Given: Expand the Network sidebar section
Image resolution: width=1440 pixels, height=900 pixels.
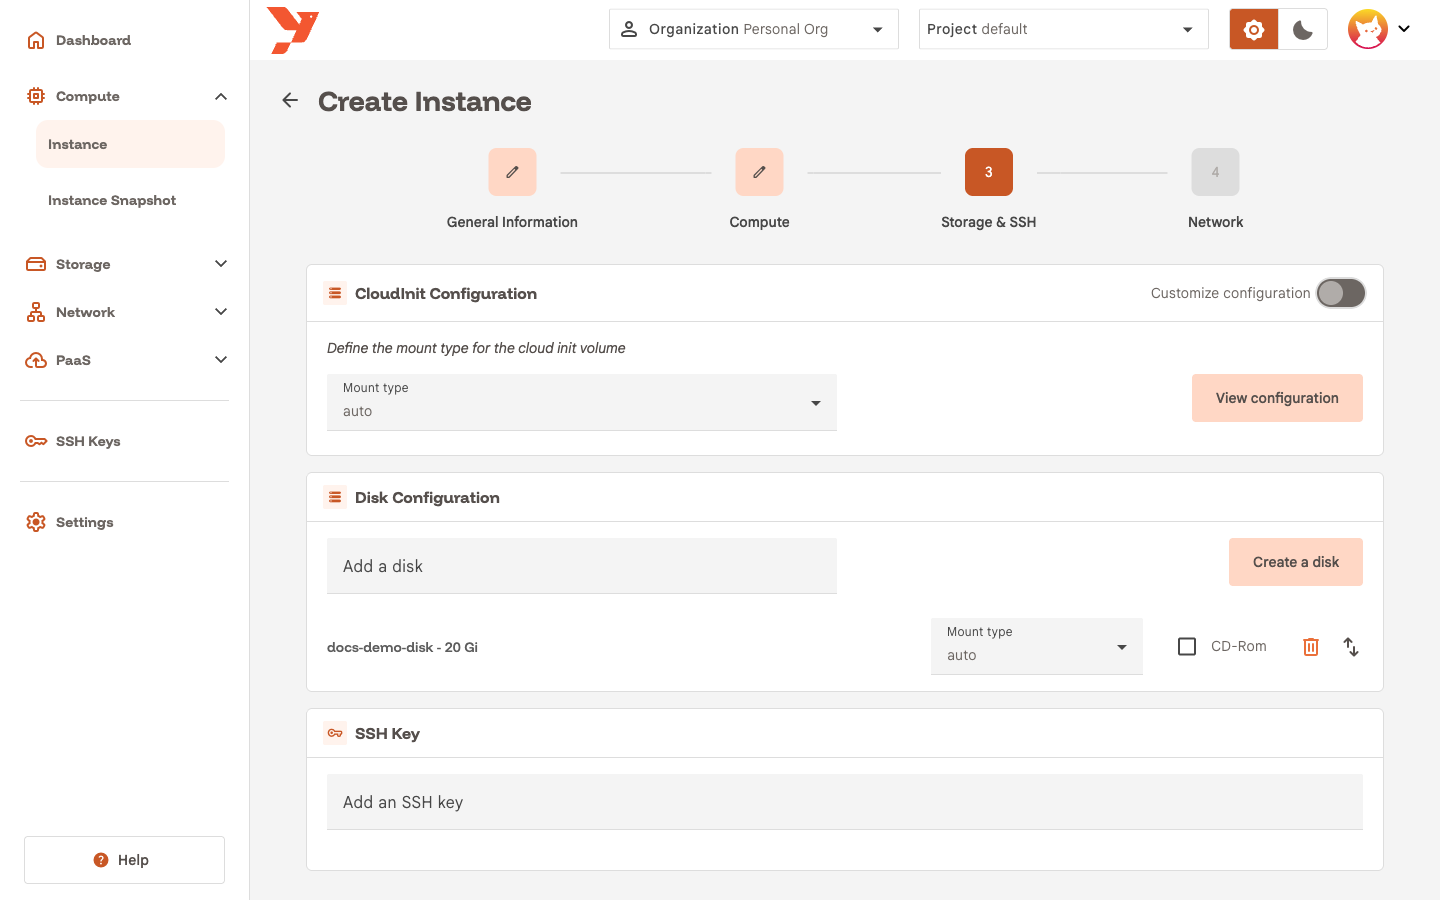Looking at the screenshot, I should click(x=221, y=312).
